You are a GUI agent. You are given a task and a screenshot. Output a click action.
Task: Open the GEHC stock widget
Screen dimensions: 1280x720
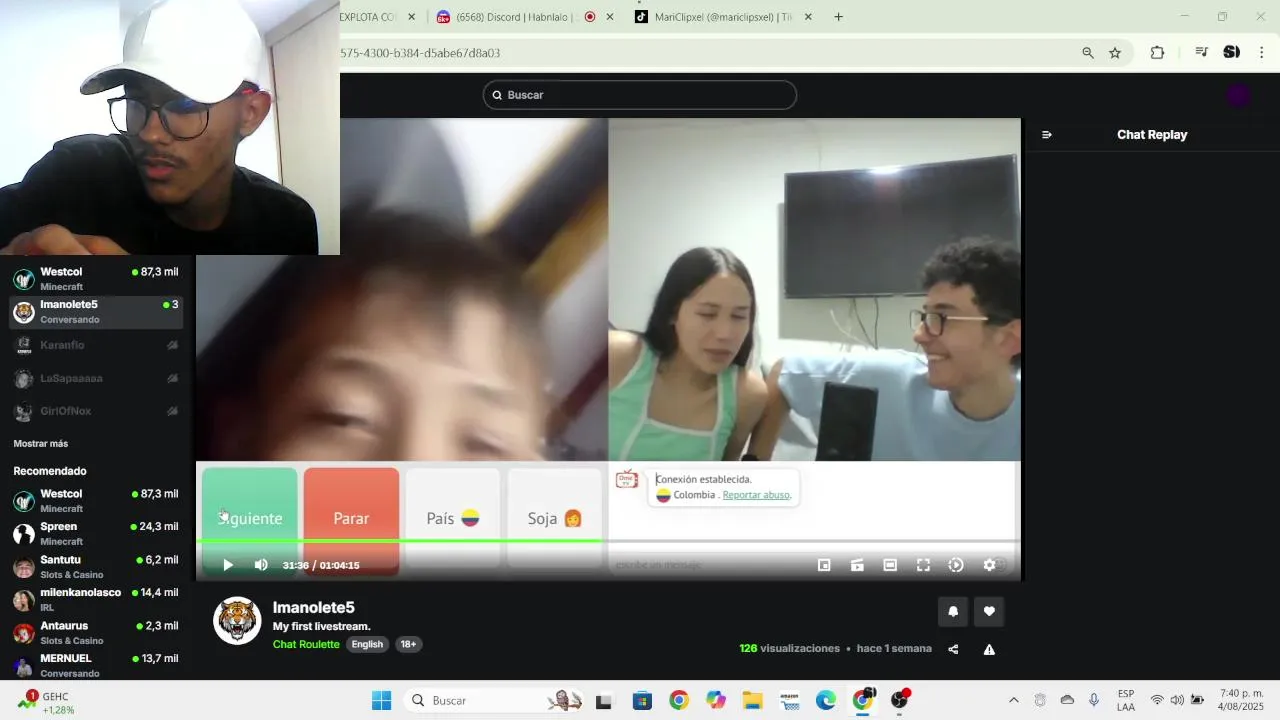pos(45,702)
